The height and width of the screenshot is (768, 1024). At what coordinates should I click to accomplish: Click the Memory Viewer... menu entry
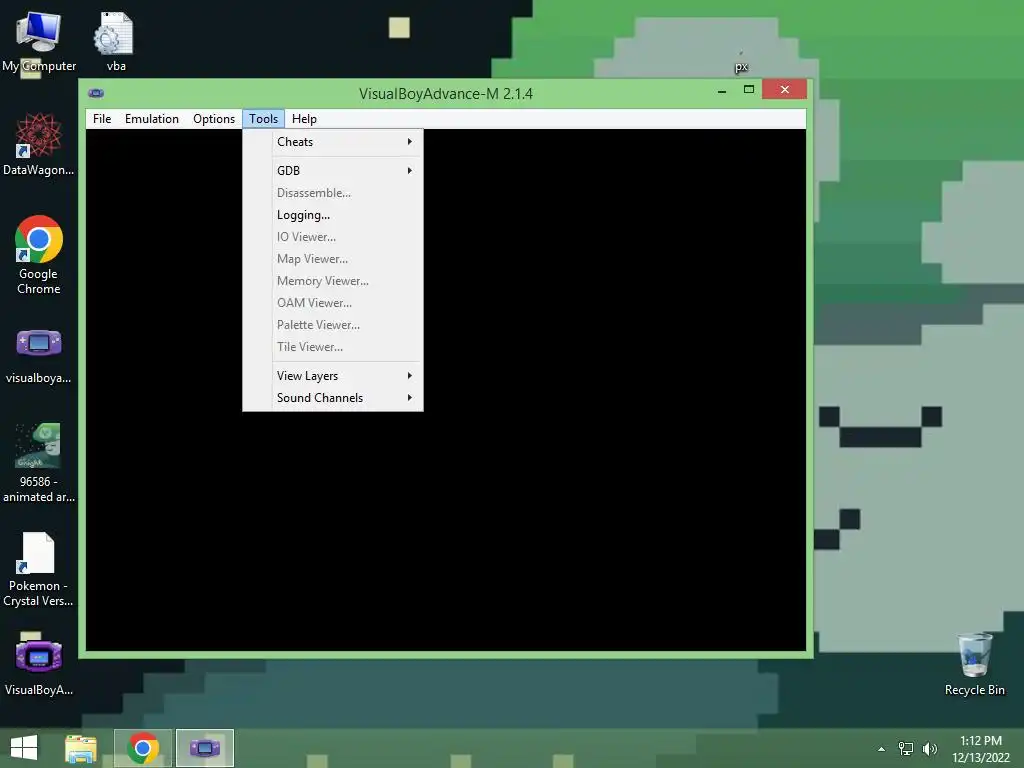click(x=333, y=281)
